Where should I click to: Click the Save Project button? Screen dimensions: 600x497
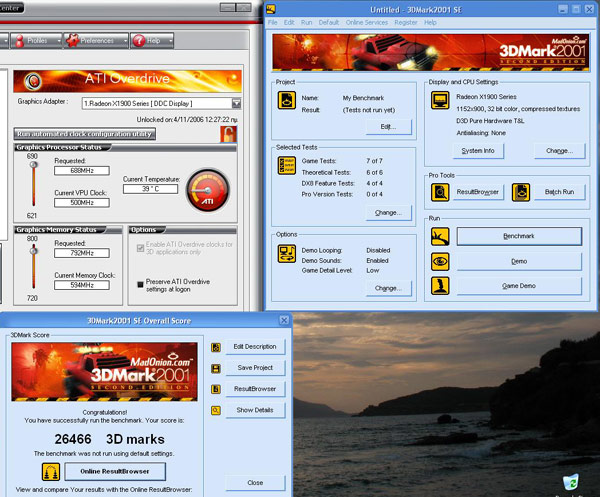click(x=255, y=368)
